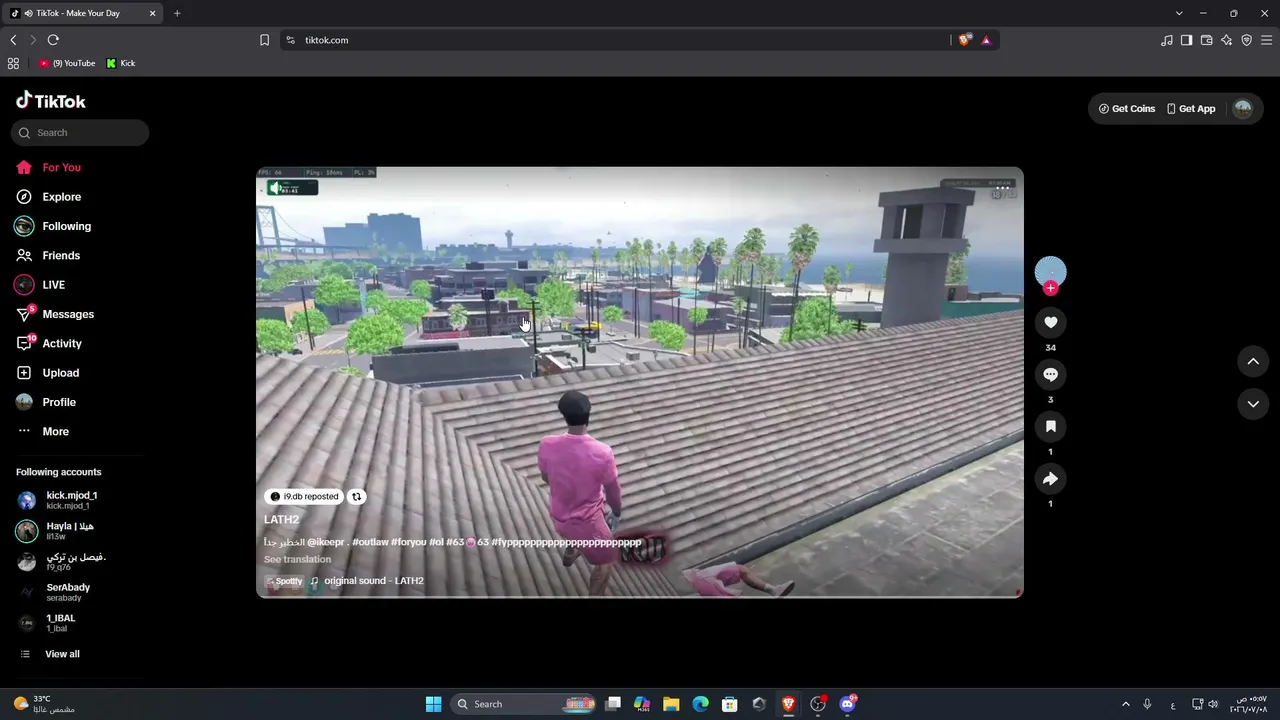Open the Explore page

click(48, 197)
